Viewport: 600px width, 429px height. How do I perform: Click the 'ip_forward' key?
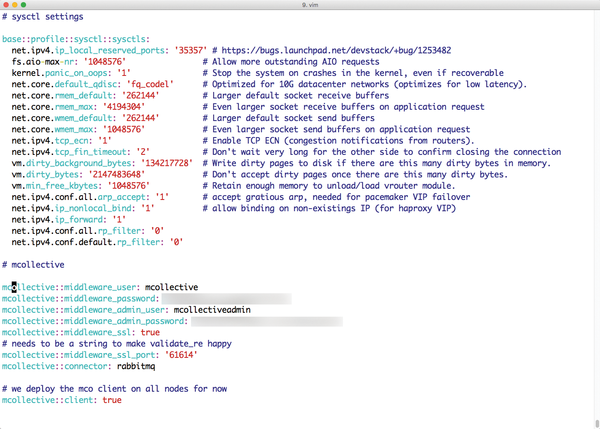81,220
